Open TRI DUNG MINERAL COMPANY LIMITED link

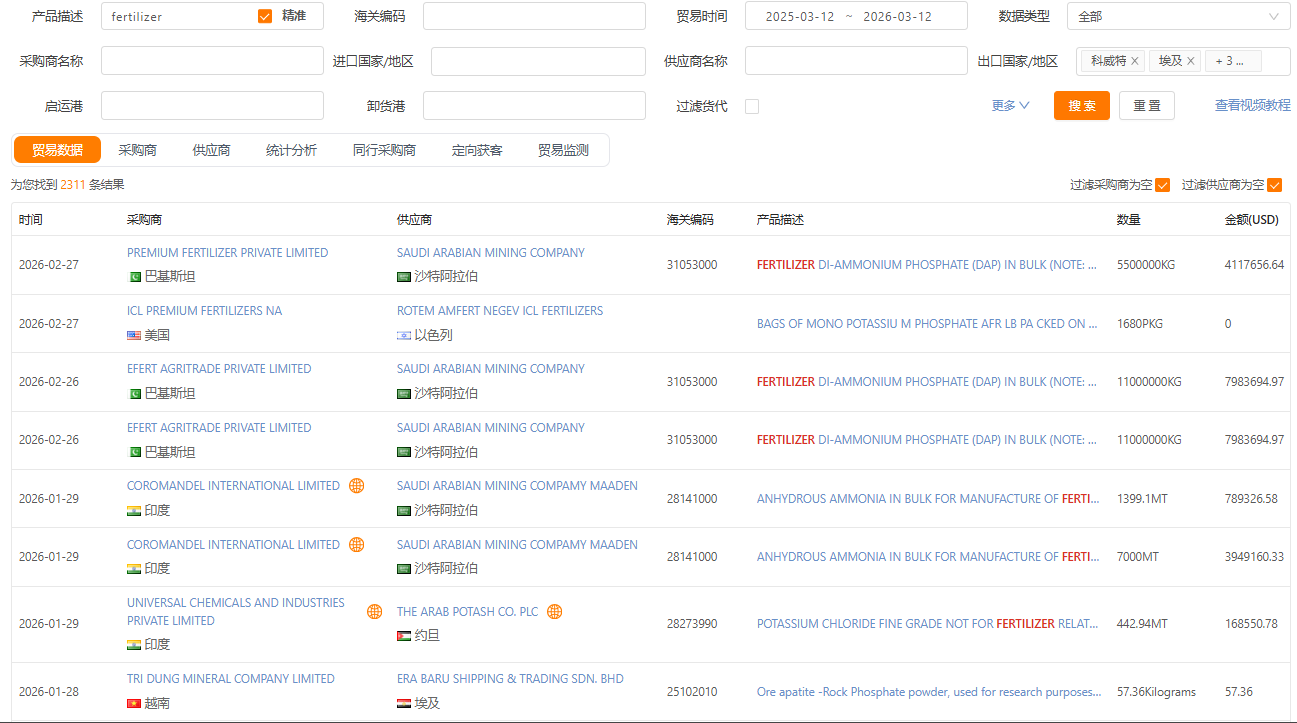pyautogui.click(x=230, y=679)
